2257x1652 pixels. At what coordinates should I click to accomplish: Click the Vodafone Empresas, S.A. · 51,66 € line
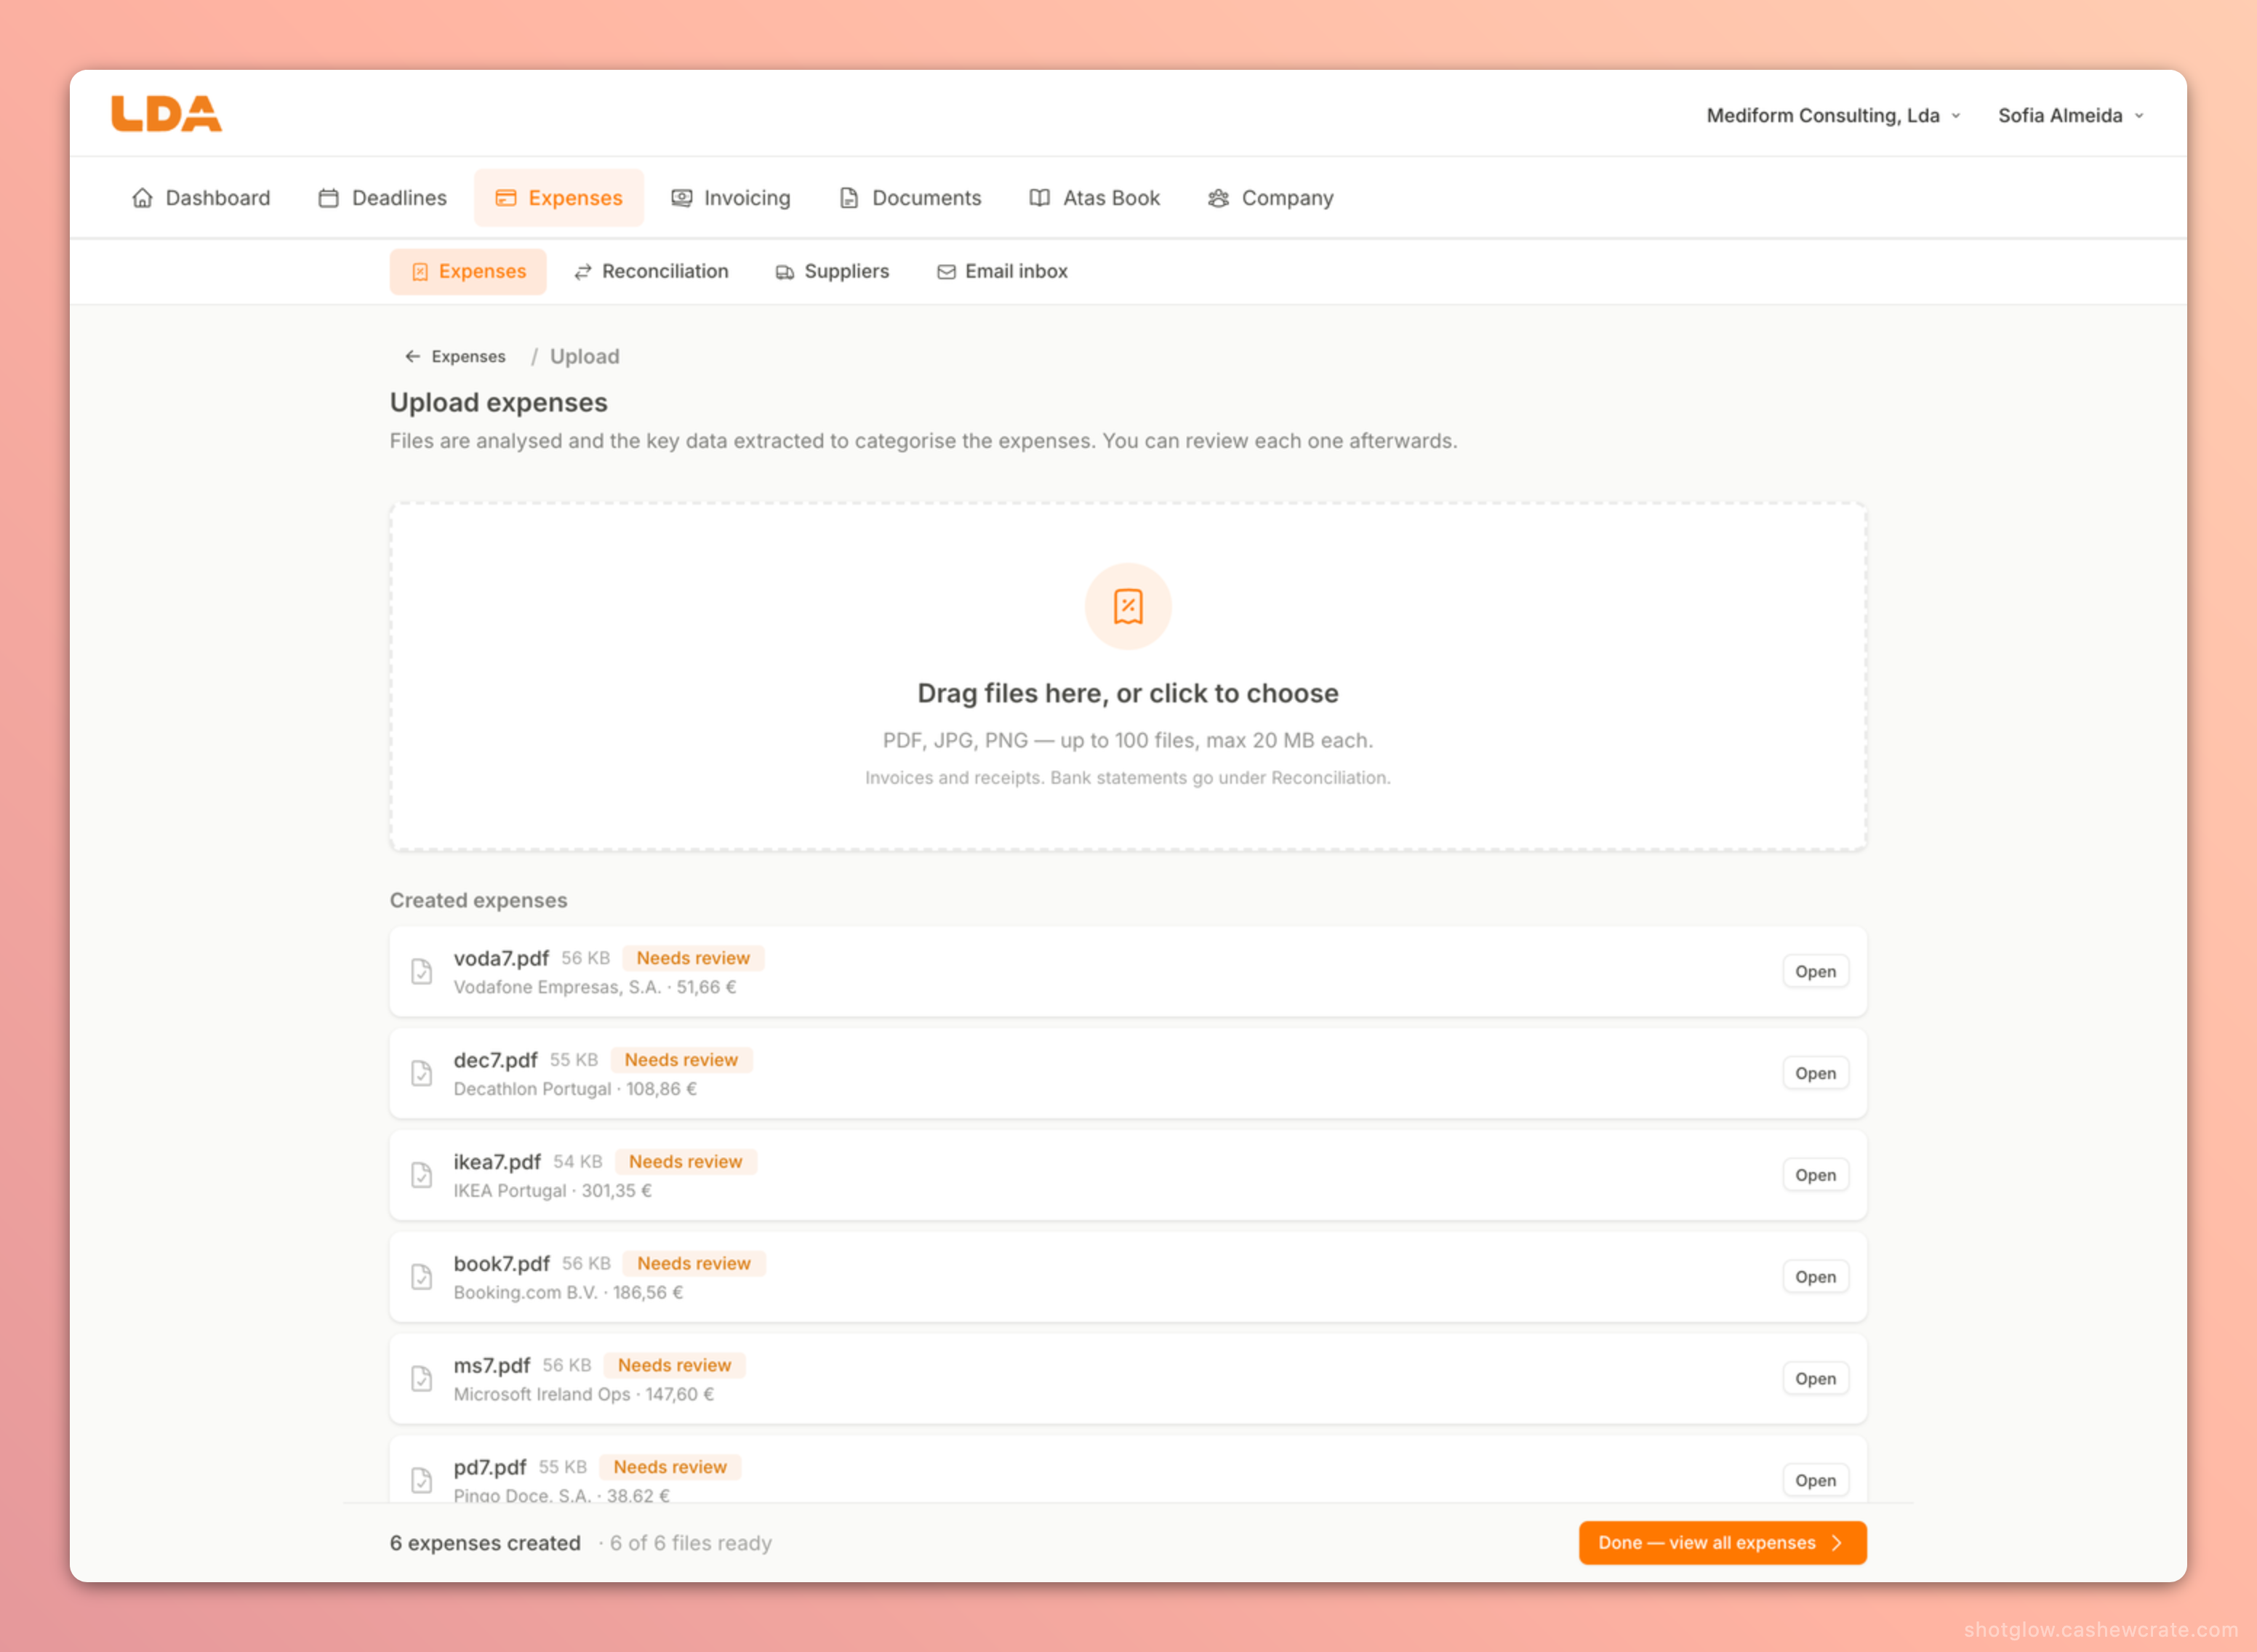pyautogui.click(x=595, y=987)
